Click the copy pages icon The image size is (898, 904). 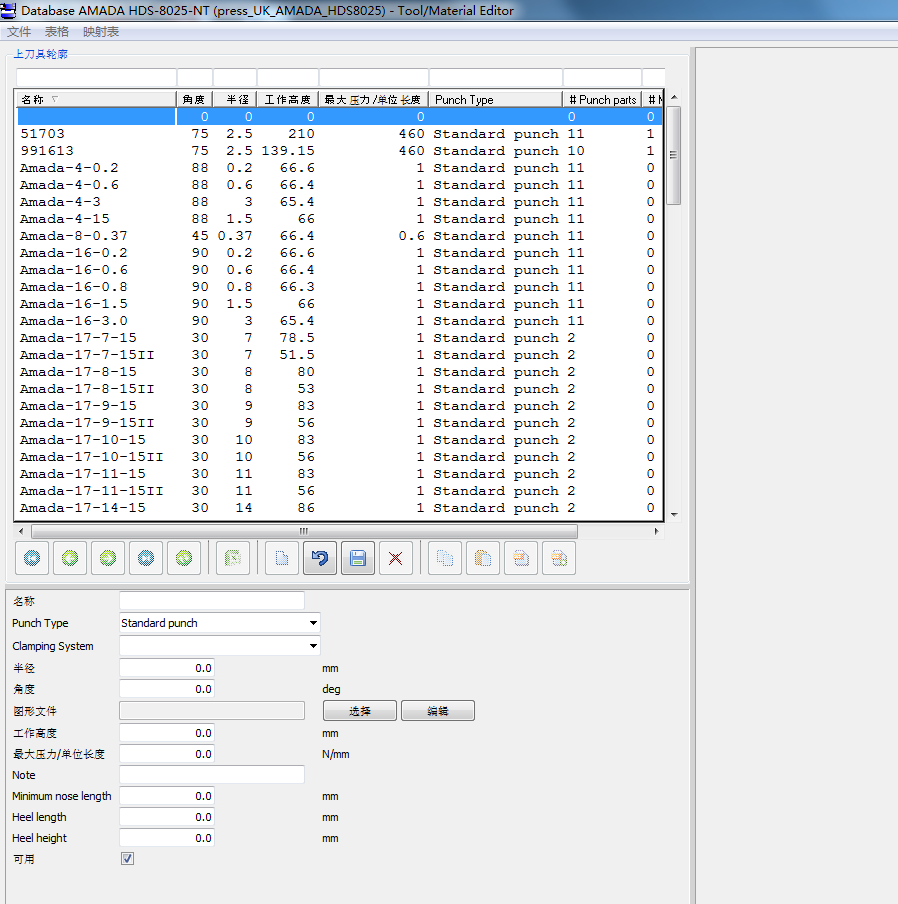click(445, 558)
